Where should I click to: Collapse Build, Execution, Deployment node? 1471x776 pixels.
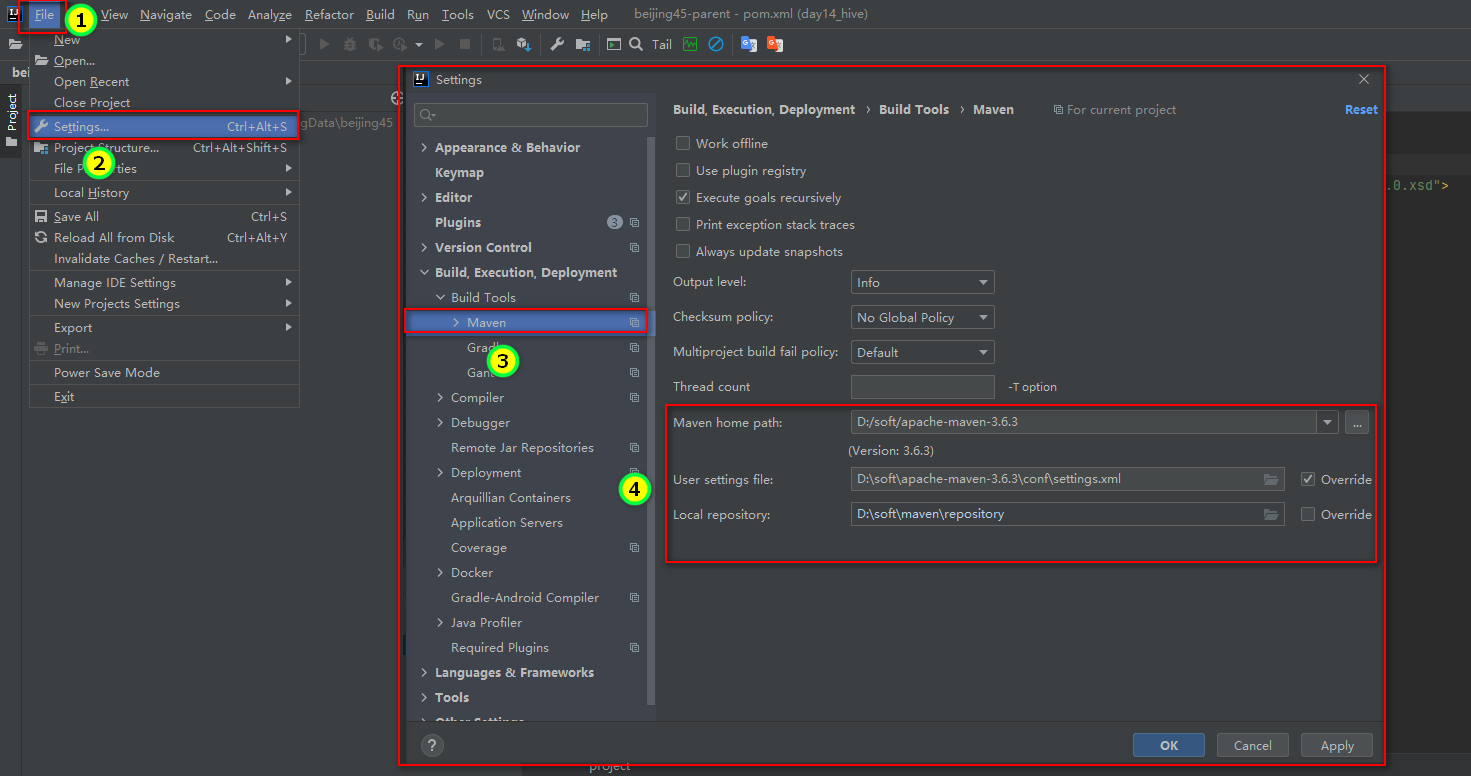coord(424,273)
